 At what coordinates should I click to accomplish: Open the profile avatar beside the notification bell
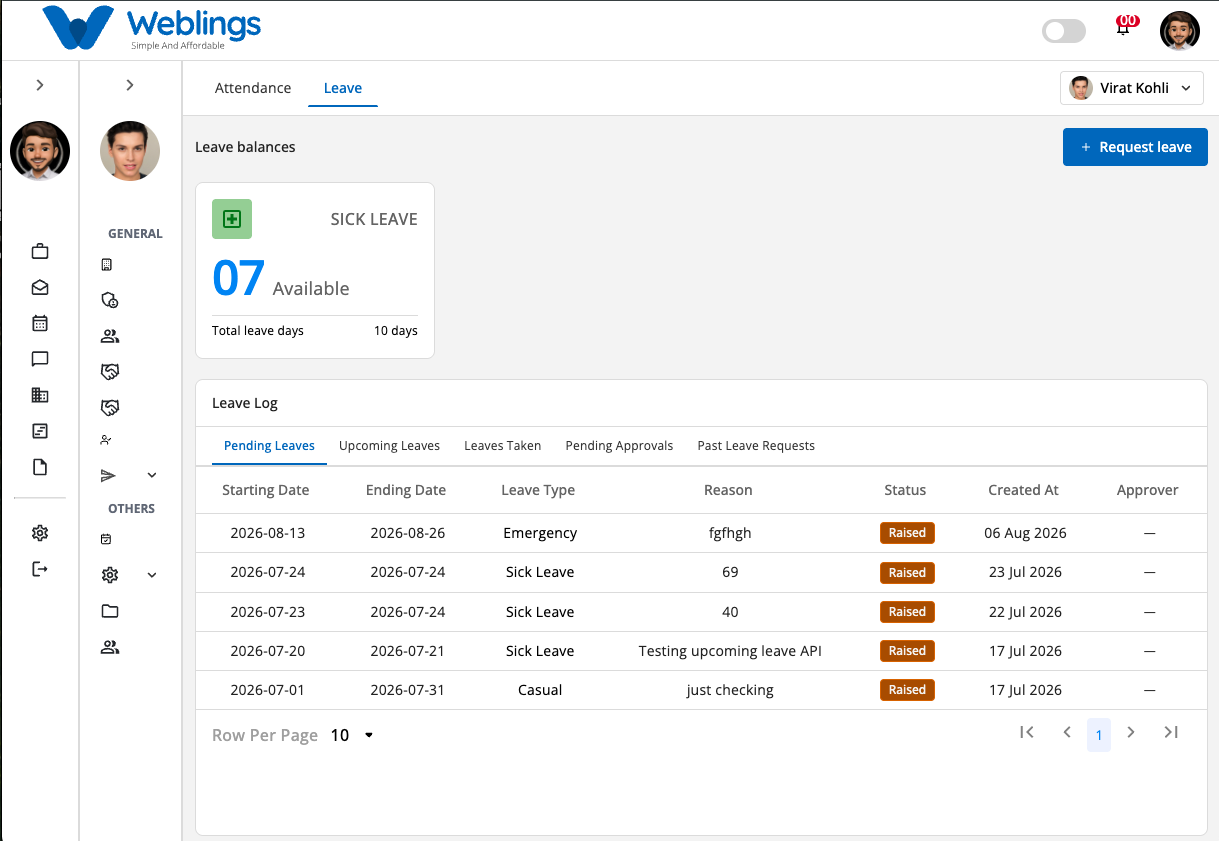[x=1180, y=31]
